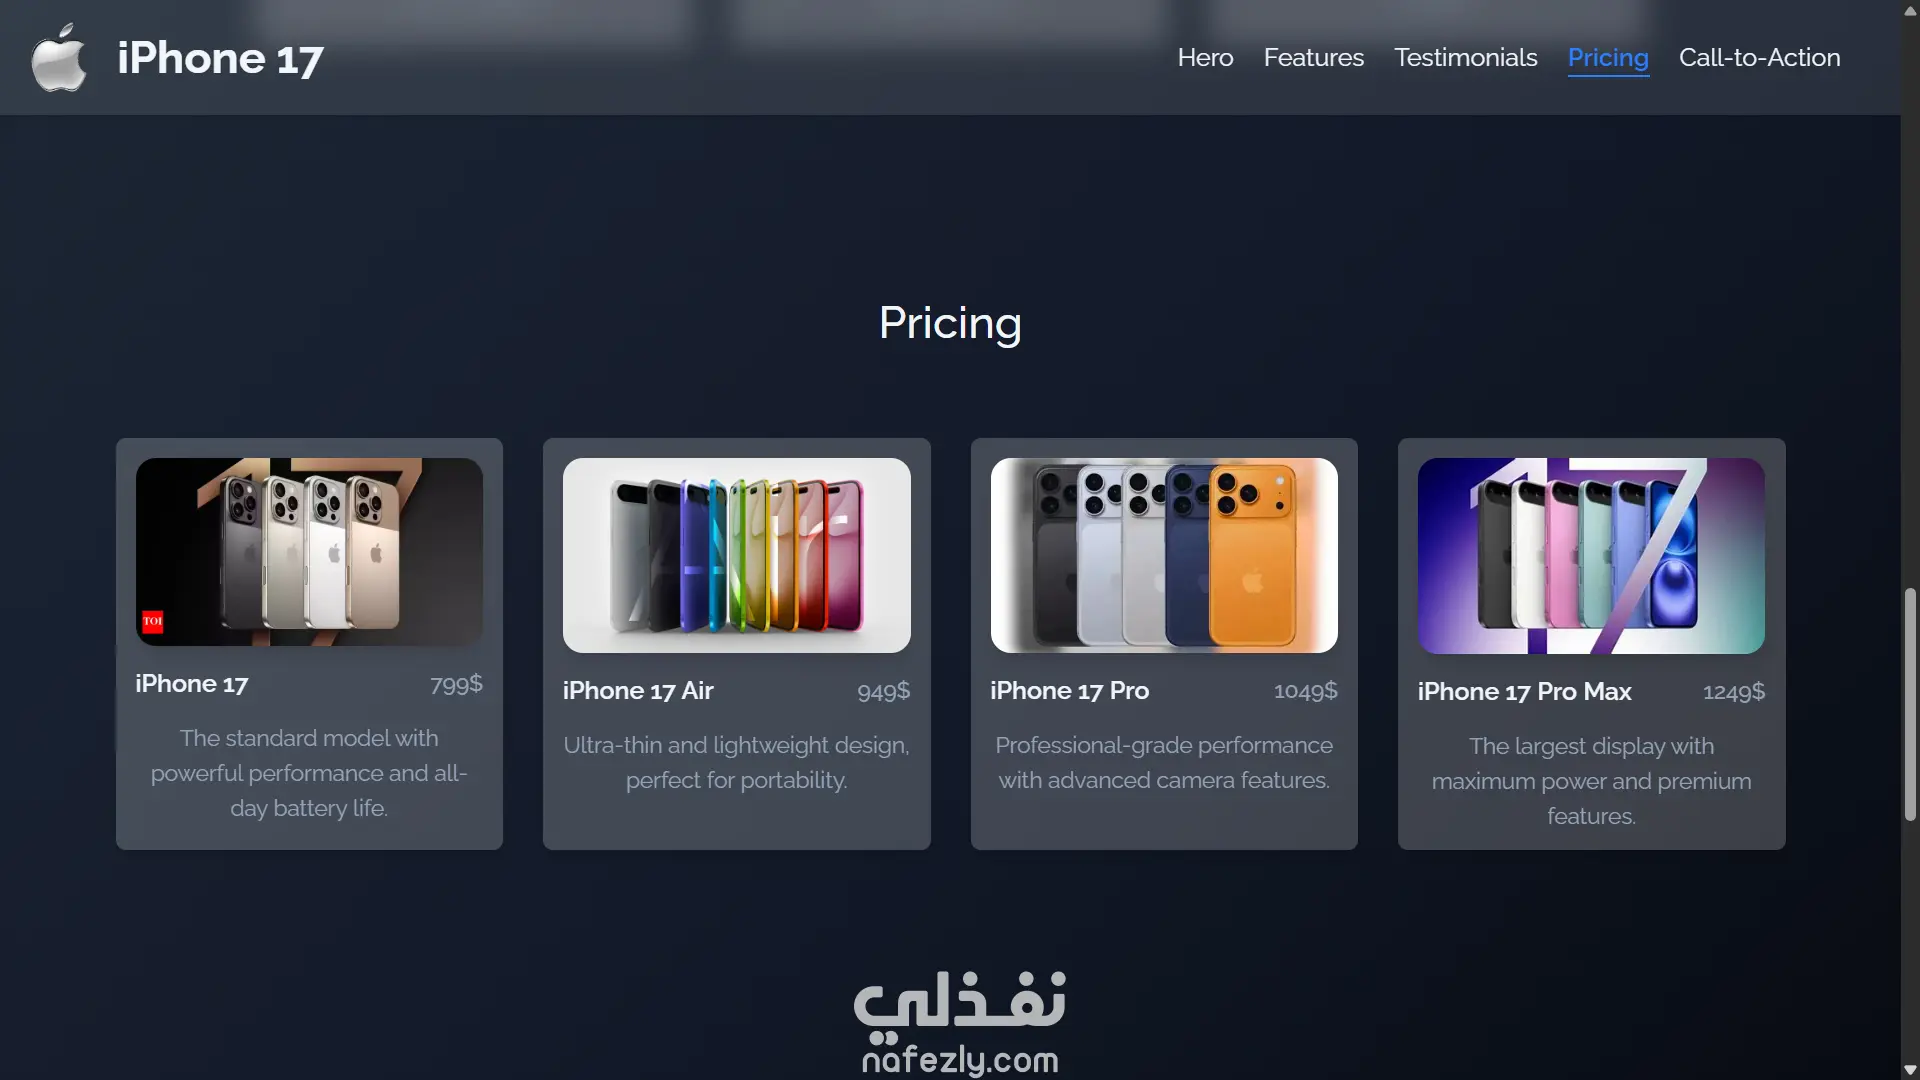The height and width of the screenshot is (1080, 1920).
Task: Open the iPhone 17 product image
Action: 309,552
